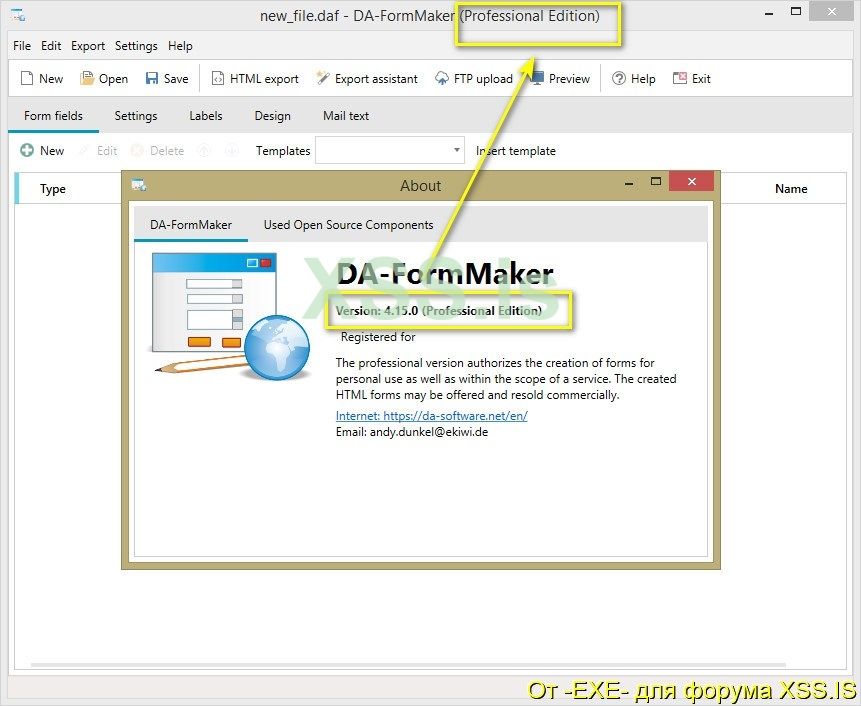The image size is (861, 706).
Task: Open the Edit menu
Action: pos(51,46)
